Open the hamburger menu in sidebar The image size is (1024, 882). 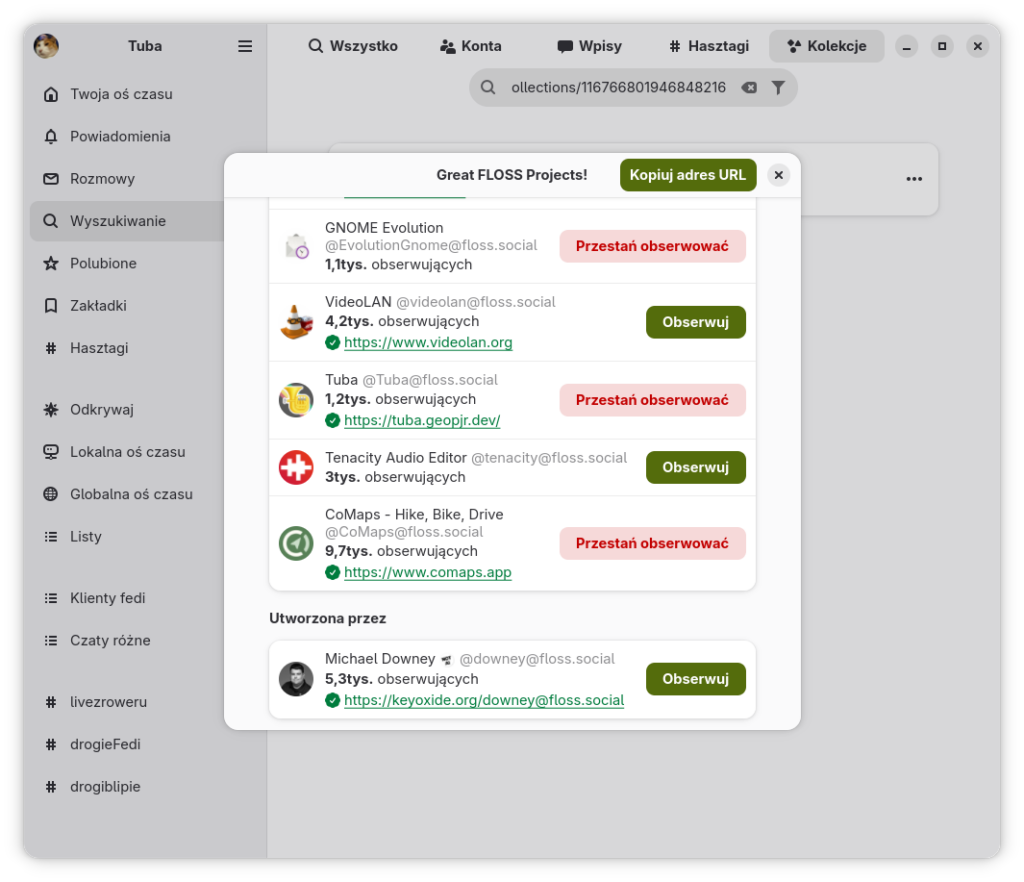pos(245,46)
